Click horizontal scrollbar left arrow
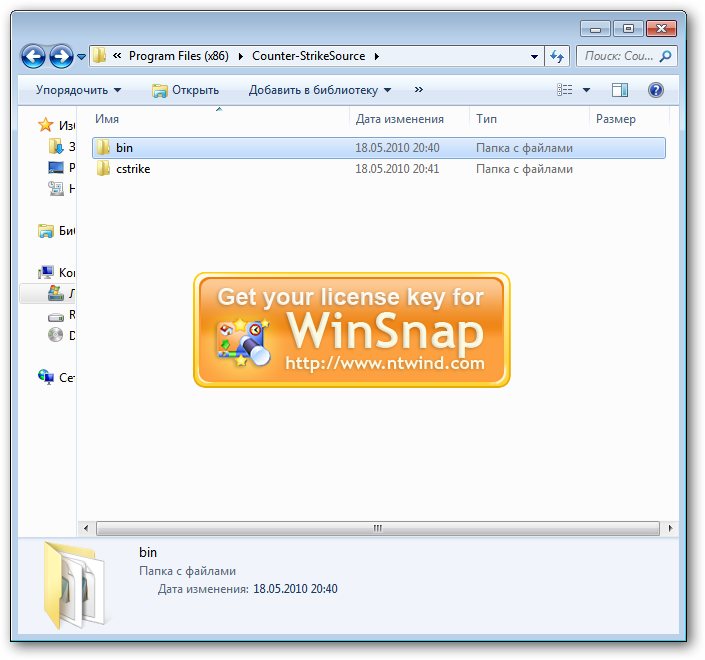 [x=86, y=528]
